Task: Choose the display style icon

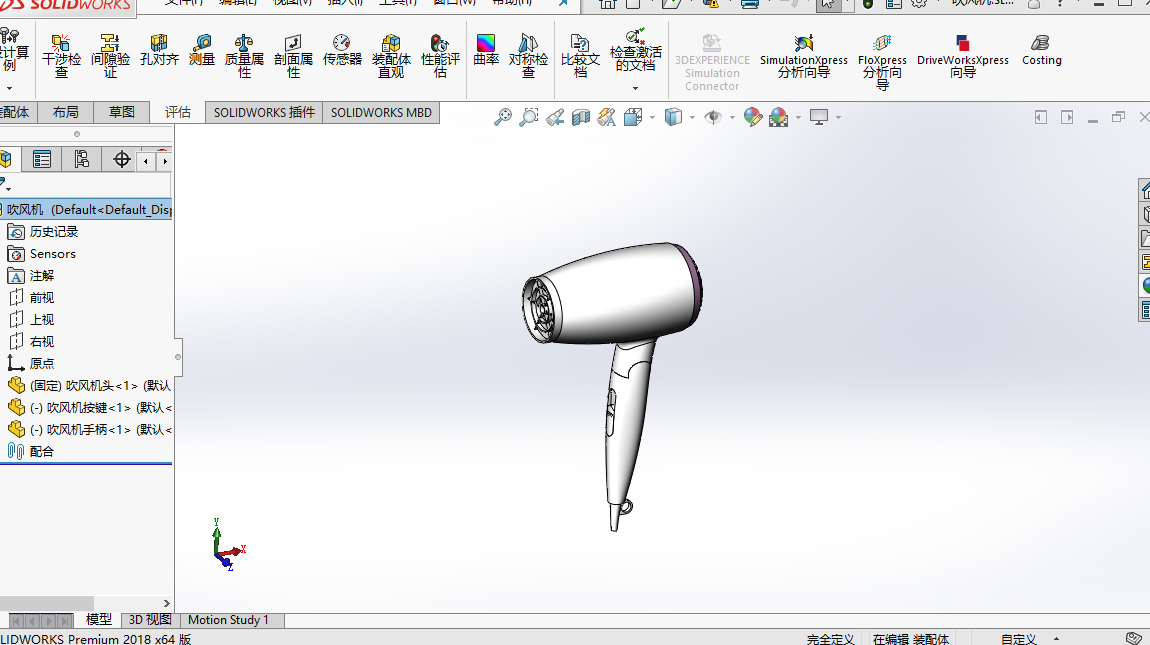Action: tap(673, 117)
